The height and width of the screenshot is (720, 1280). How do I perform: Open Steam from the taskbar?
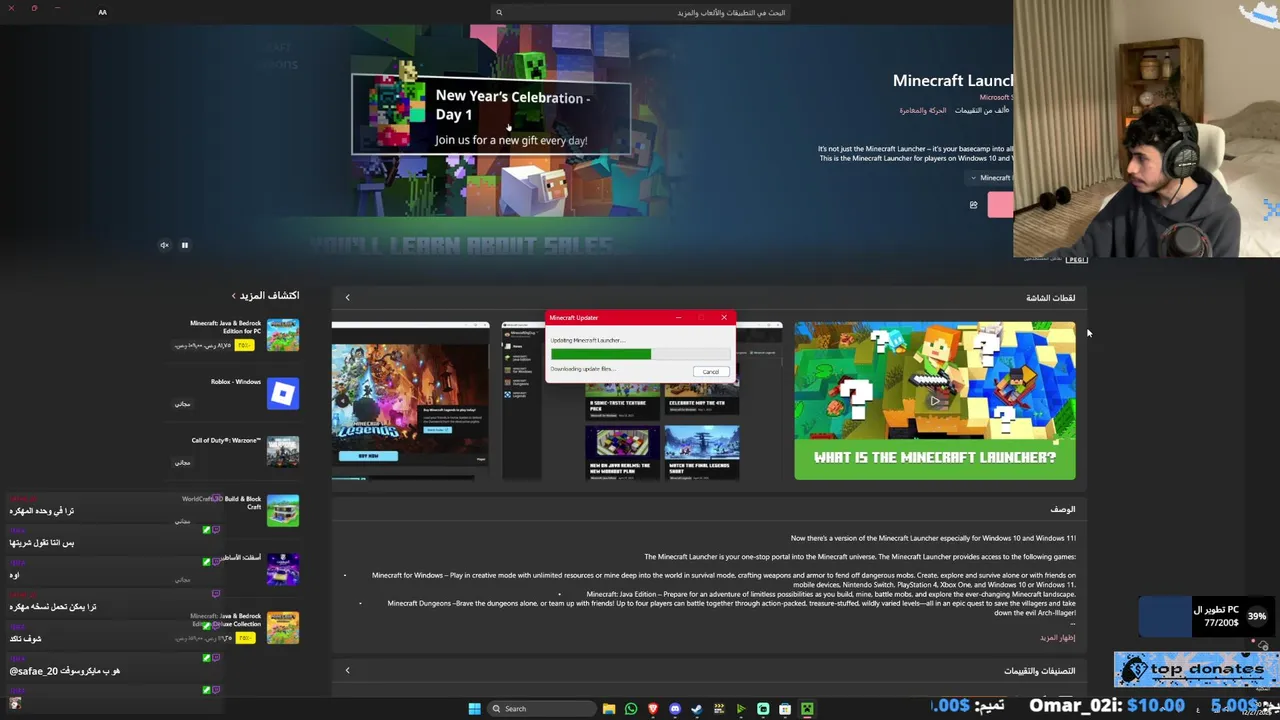click(x=697, y=709)
